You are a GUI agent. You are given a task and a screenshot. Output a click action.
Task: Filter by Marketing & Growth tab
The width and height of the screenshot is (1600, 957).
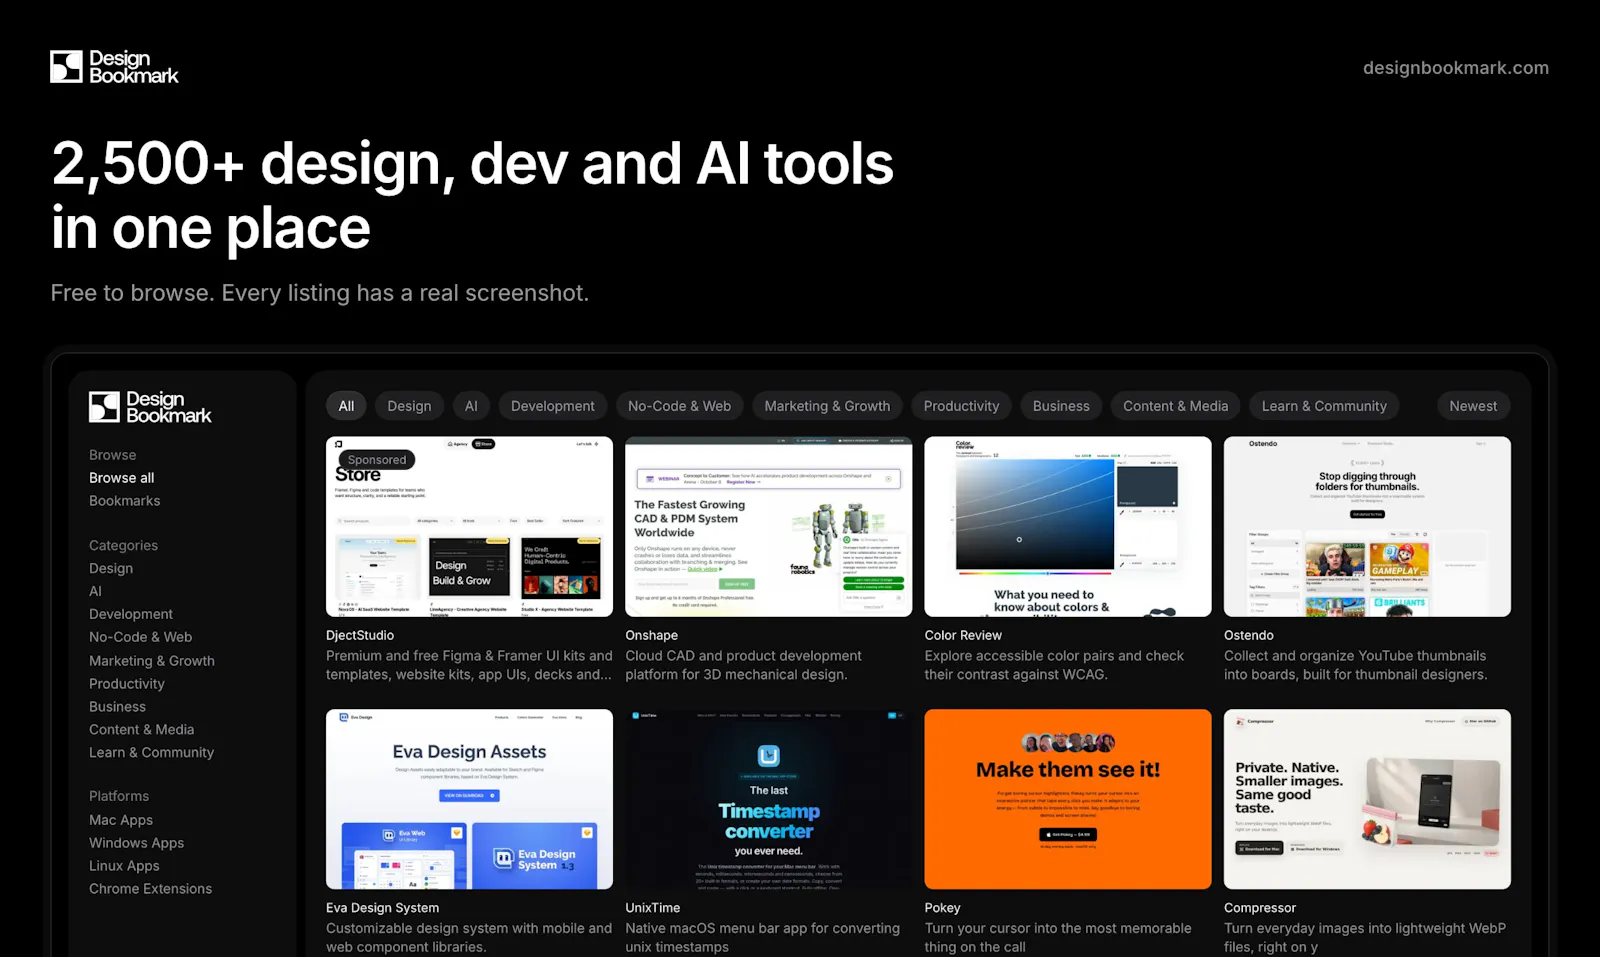click(x=827, y=406)
